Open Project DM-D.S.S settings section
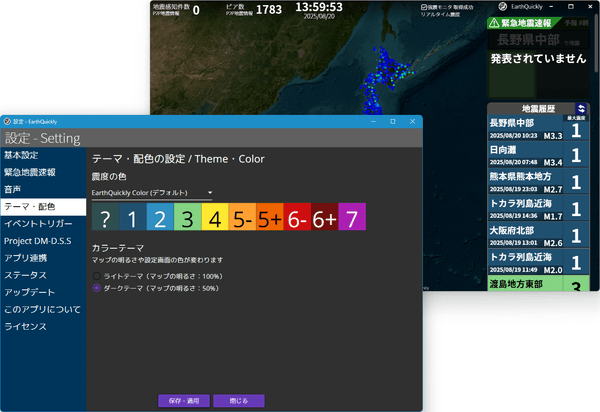 pyautogui.click(x=43, y=241)
